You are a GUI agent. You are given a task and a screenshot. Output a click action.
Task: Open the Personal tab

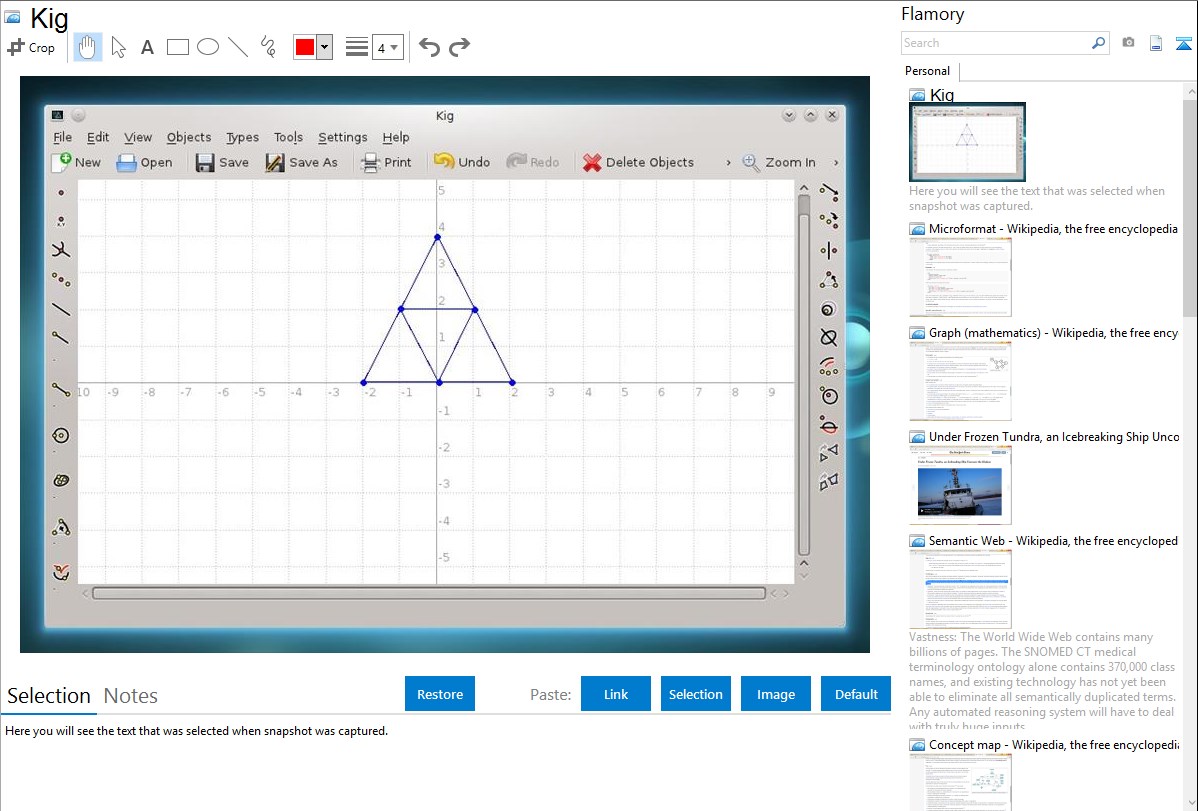(x=927, y=71)
